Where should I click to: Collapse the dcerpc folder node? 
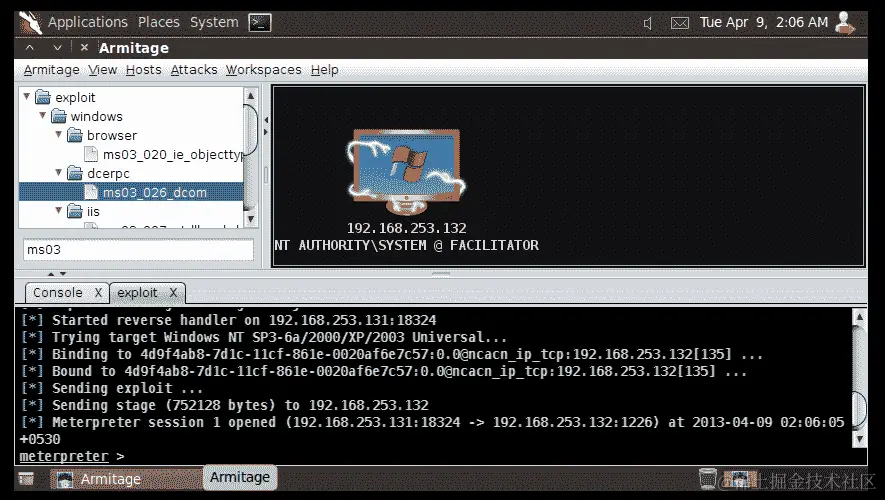coord(59,173)
